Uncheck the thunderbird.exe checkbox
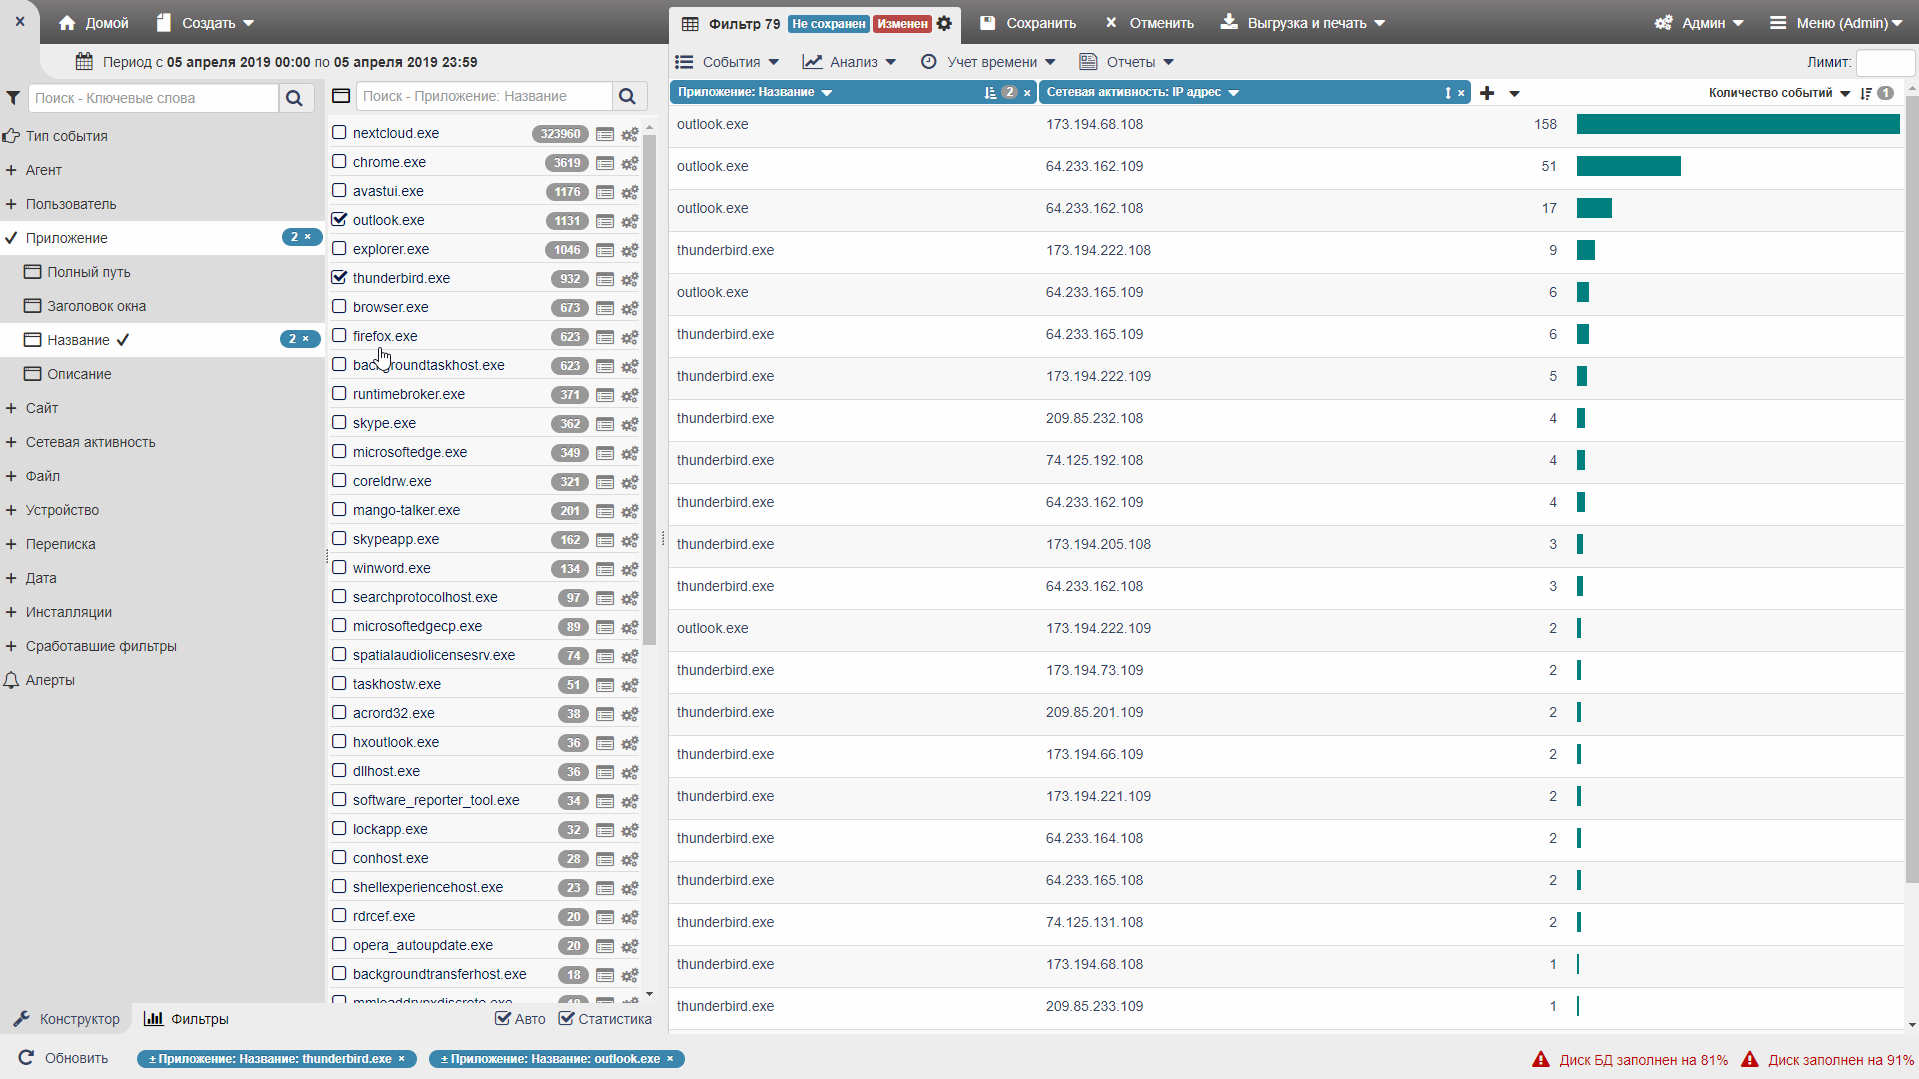Screen dimensions: 1919x1079 339,277
